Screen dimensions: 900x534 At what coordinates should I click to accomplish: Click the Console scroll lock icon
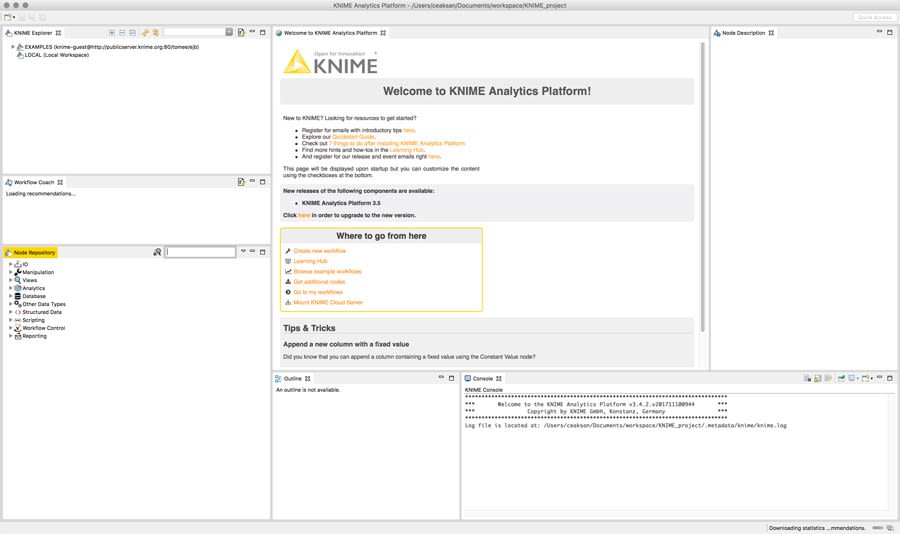click(818, 378)
